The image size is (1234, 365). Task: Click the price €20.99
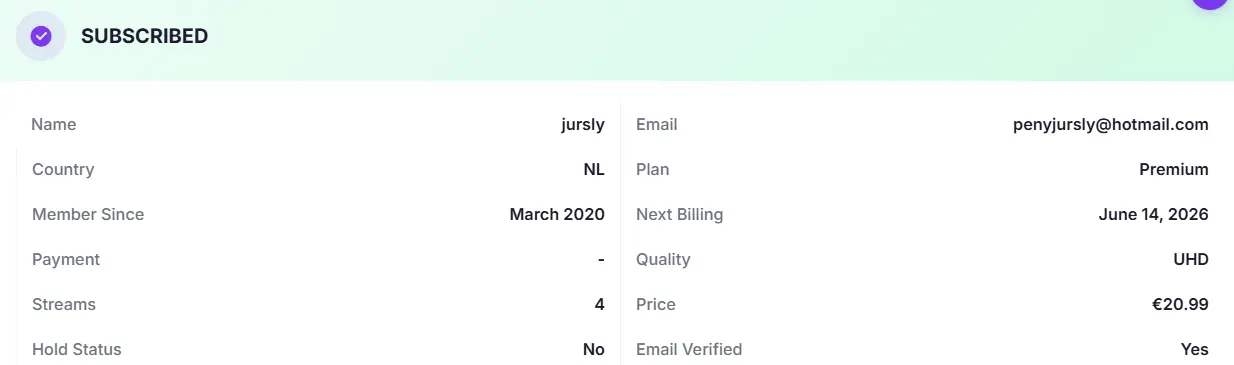1180,304
